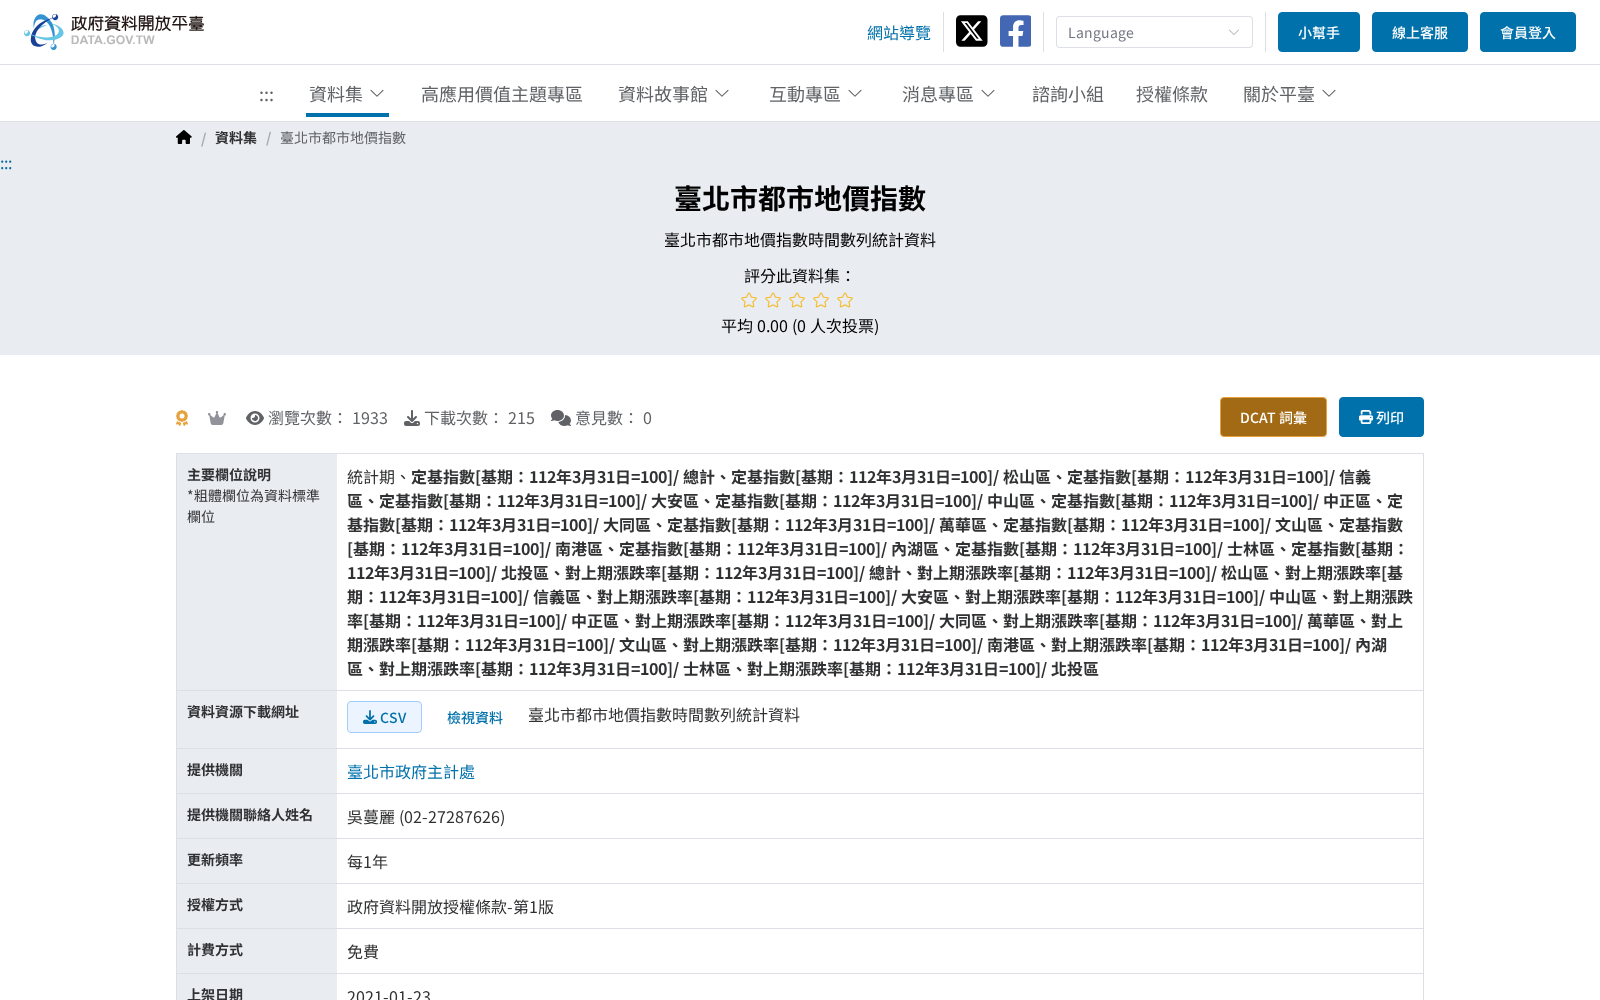Open the 網站導覽 link
Viewport: 1600px width, 1000px height.
pos(899,33)
